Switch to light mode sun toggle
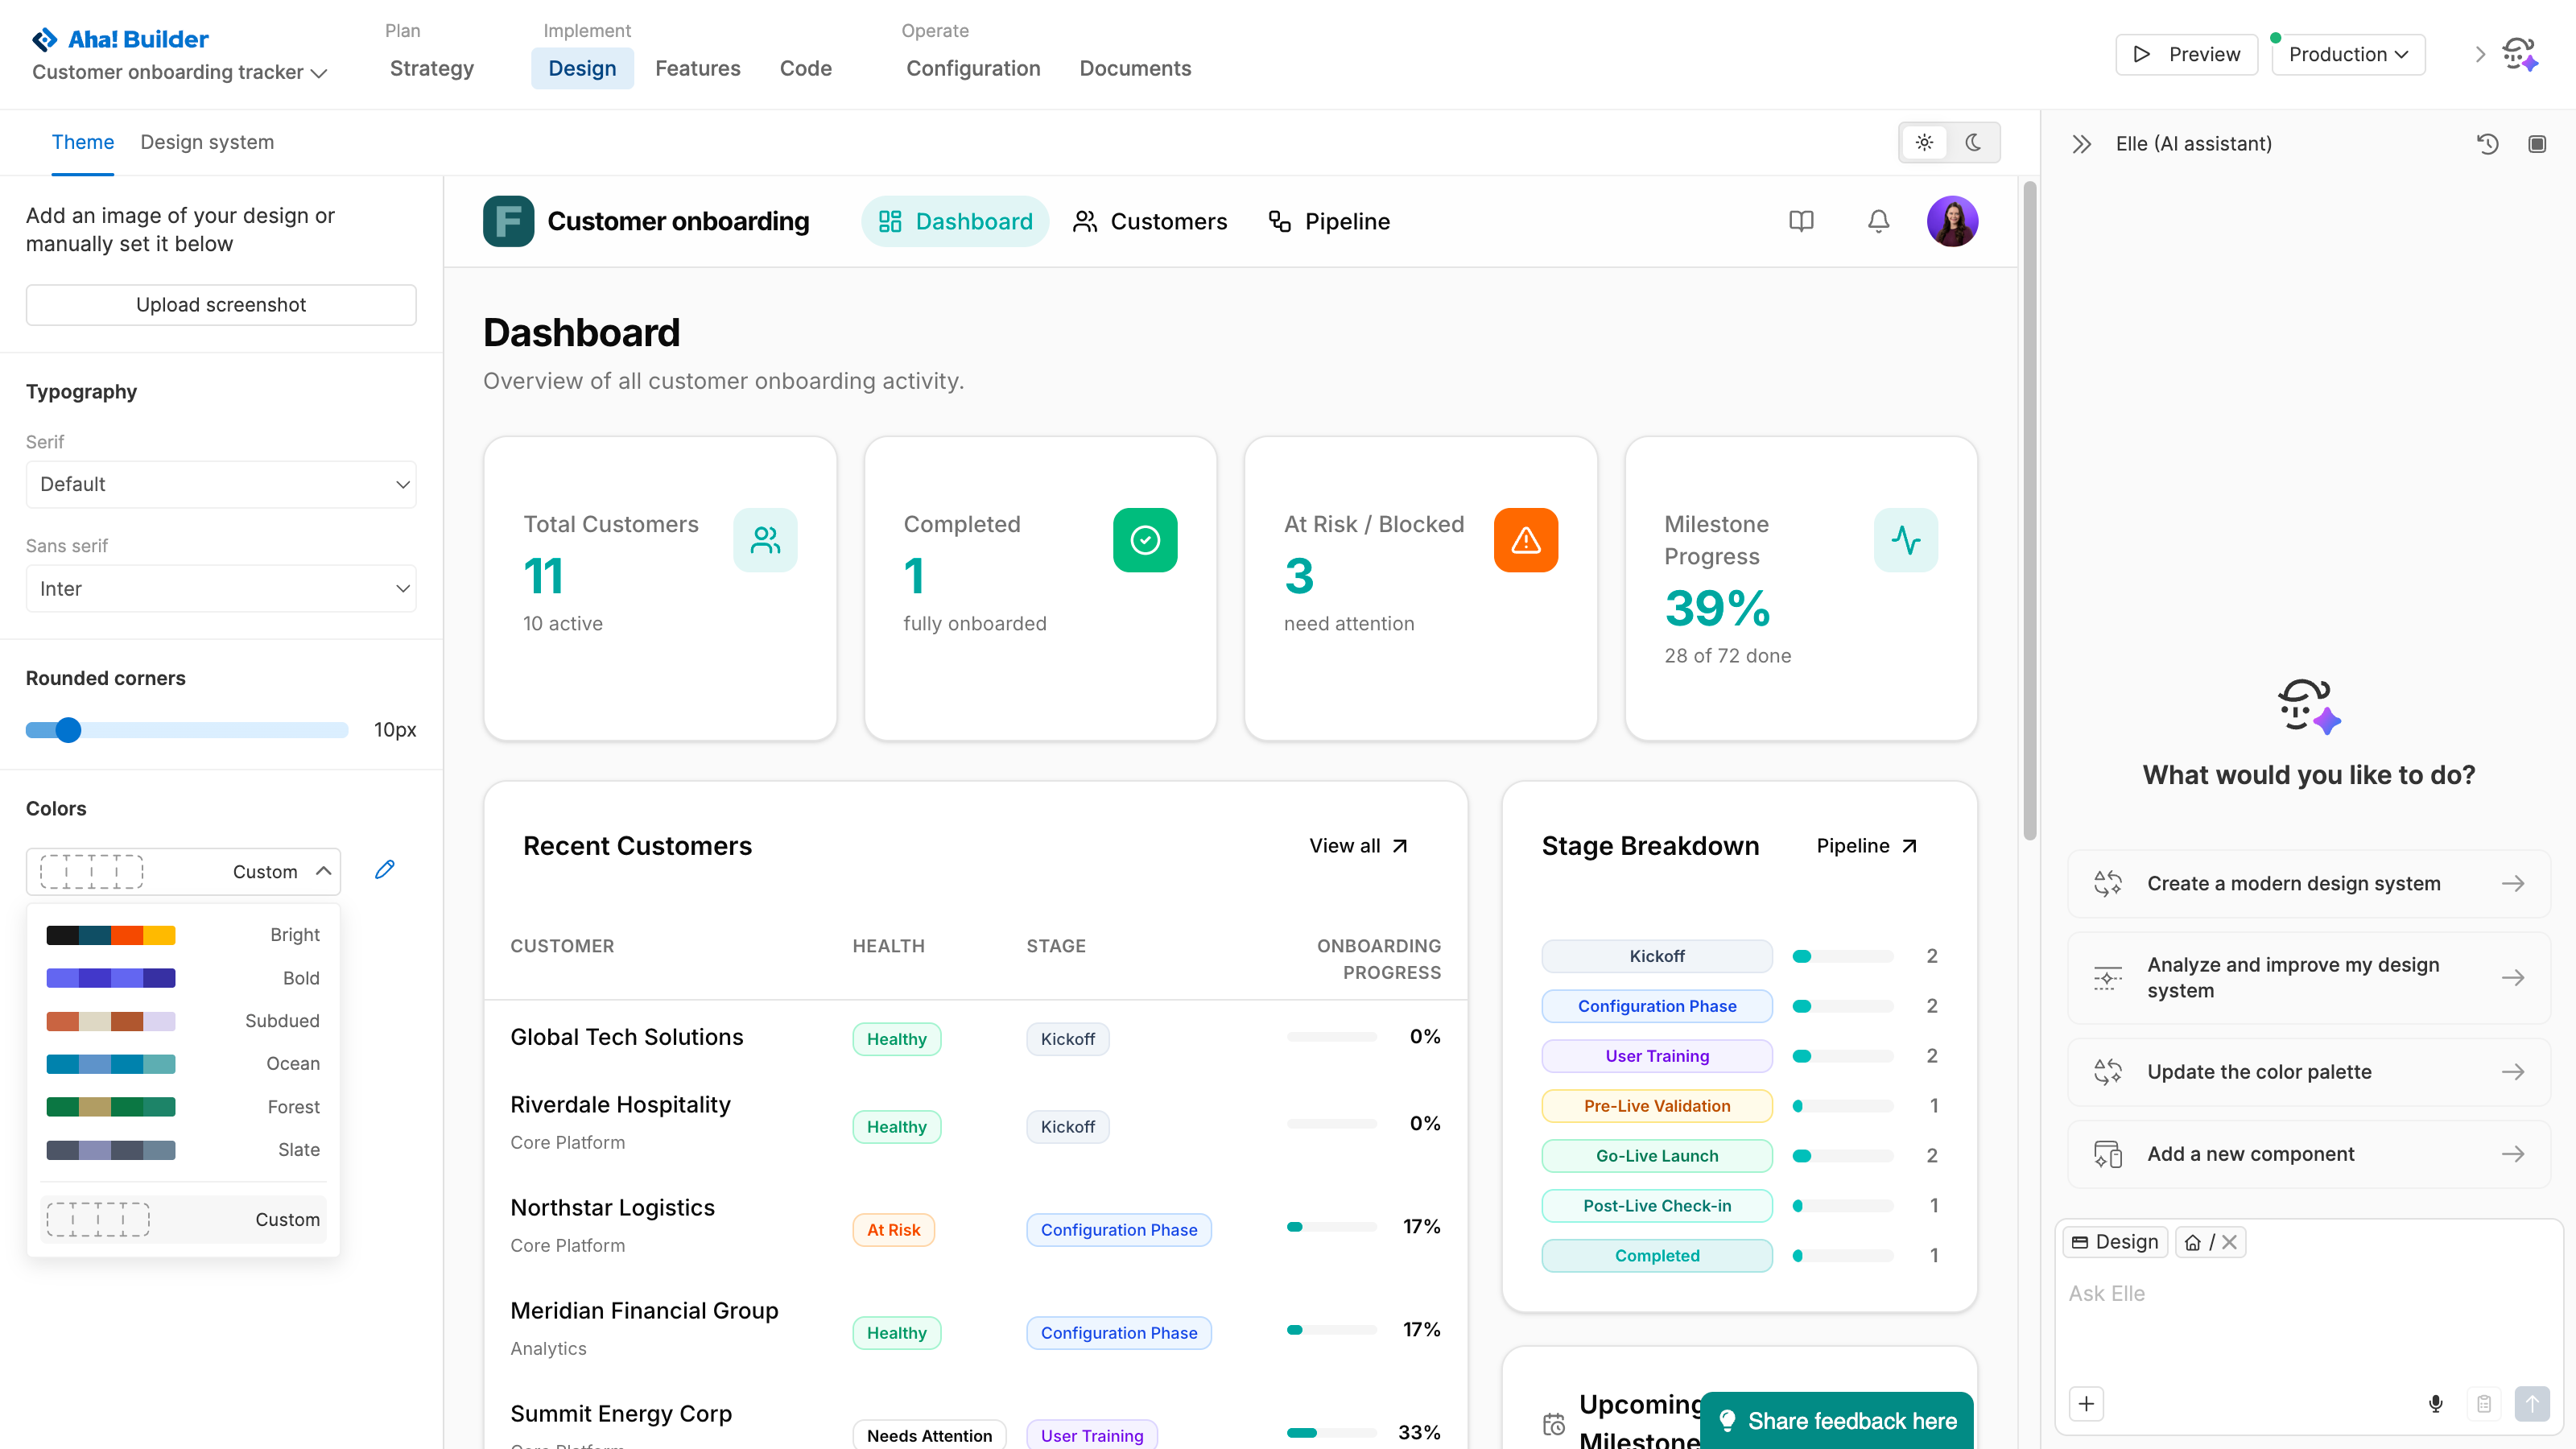 pyautogui.click(x=1924, y=143)
